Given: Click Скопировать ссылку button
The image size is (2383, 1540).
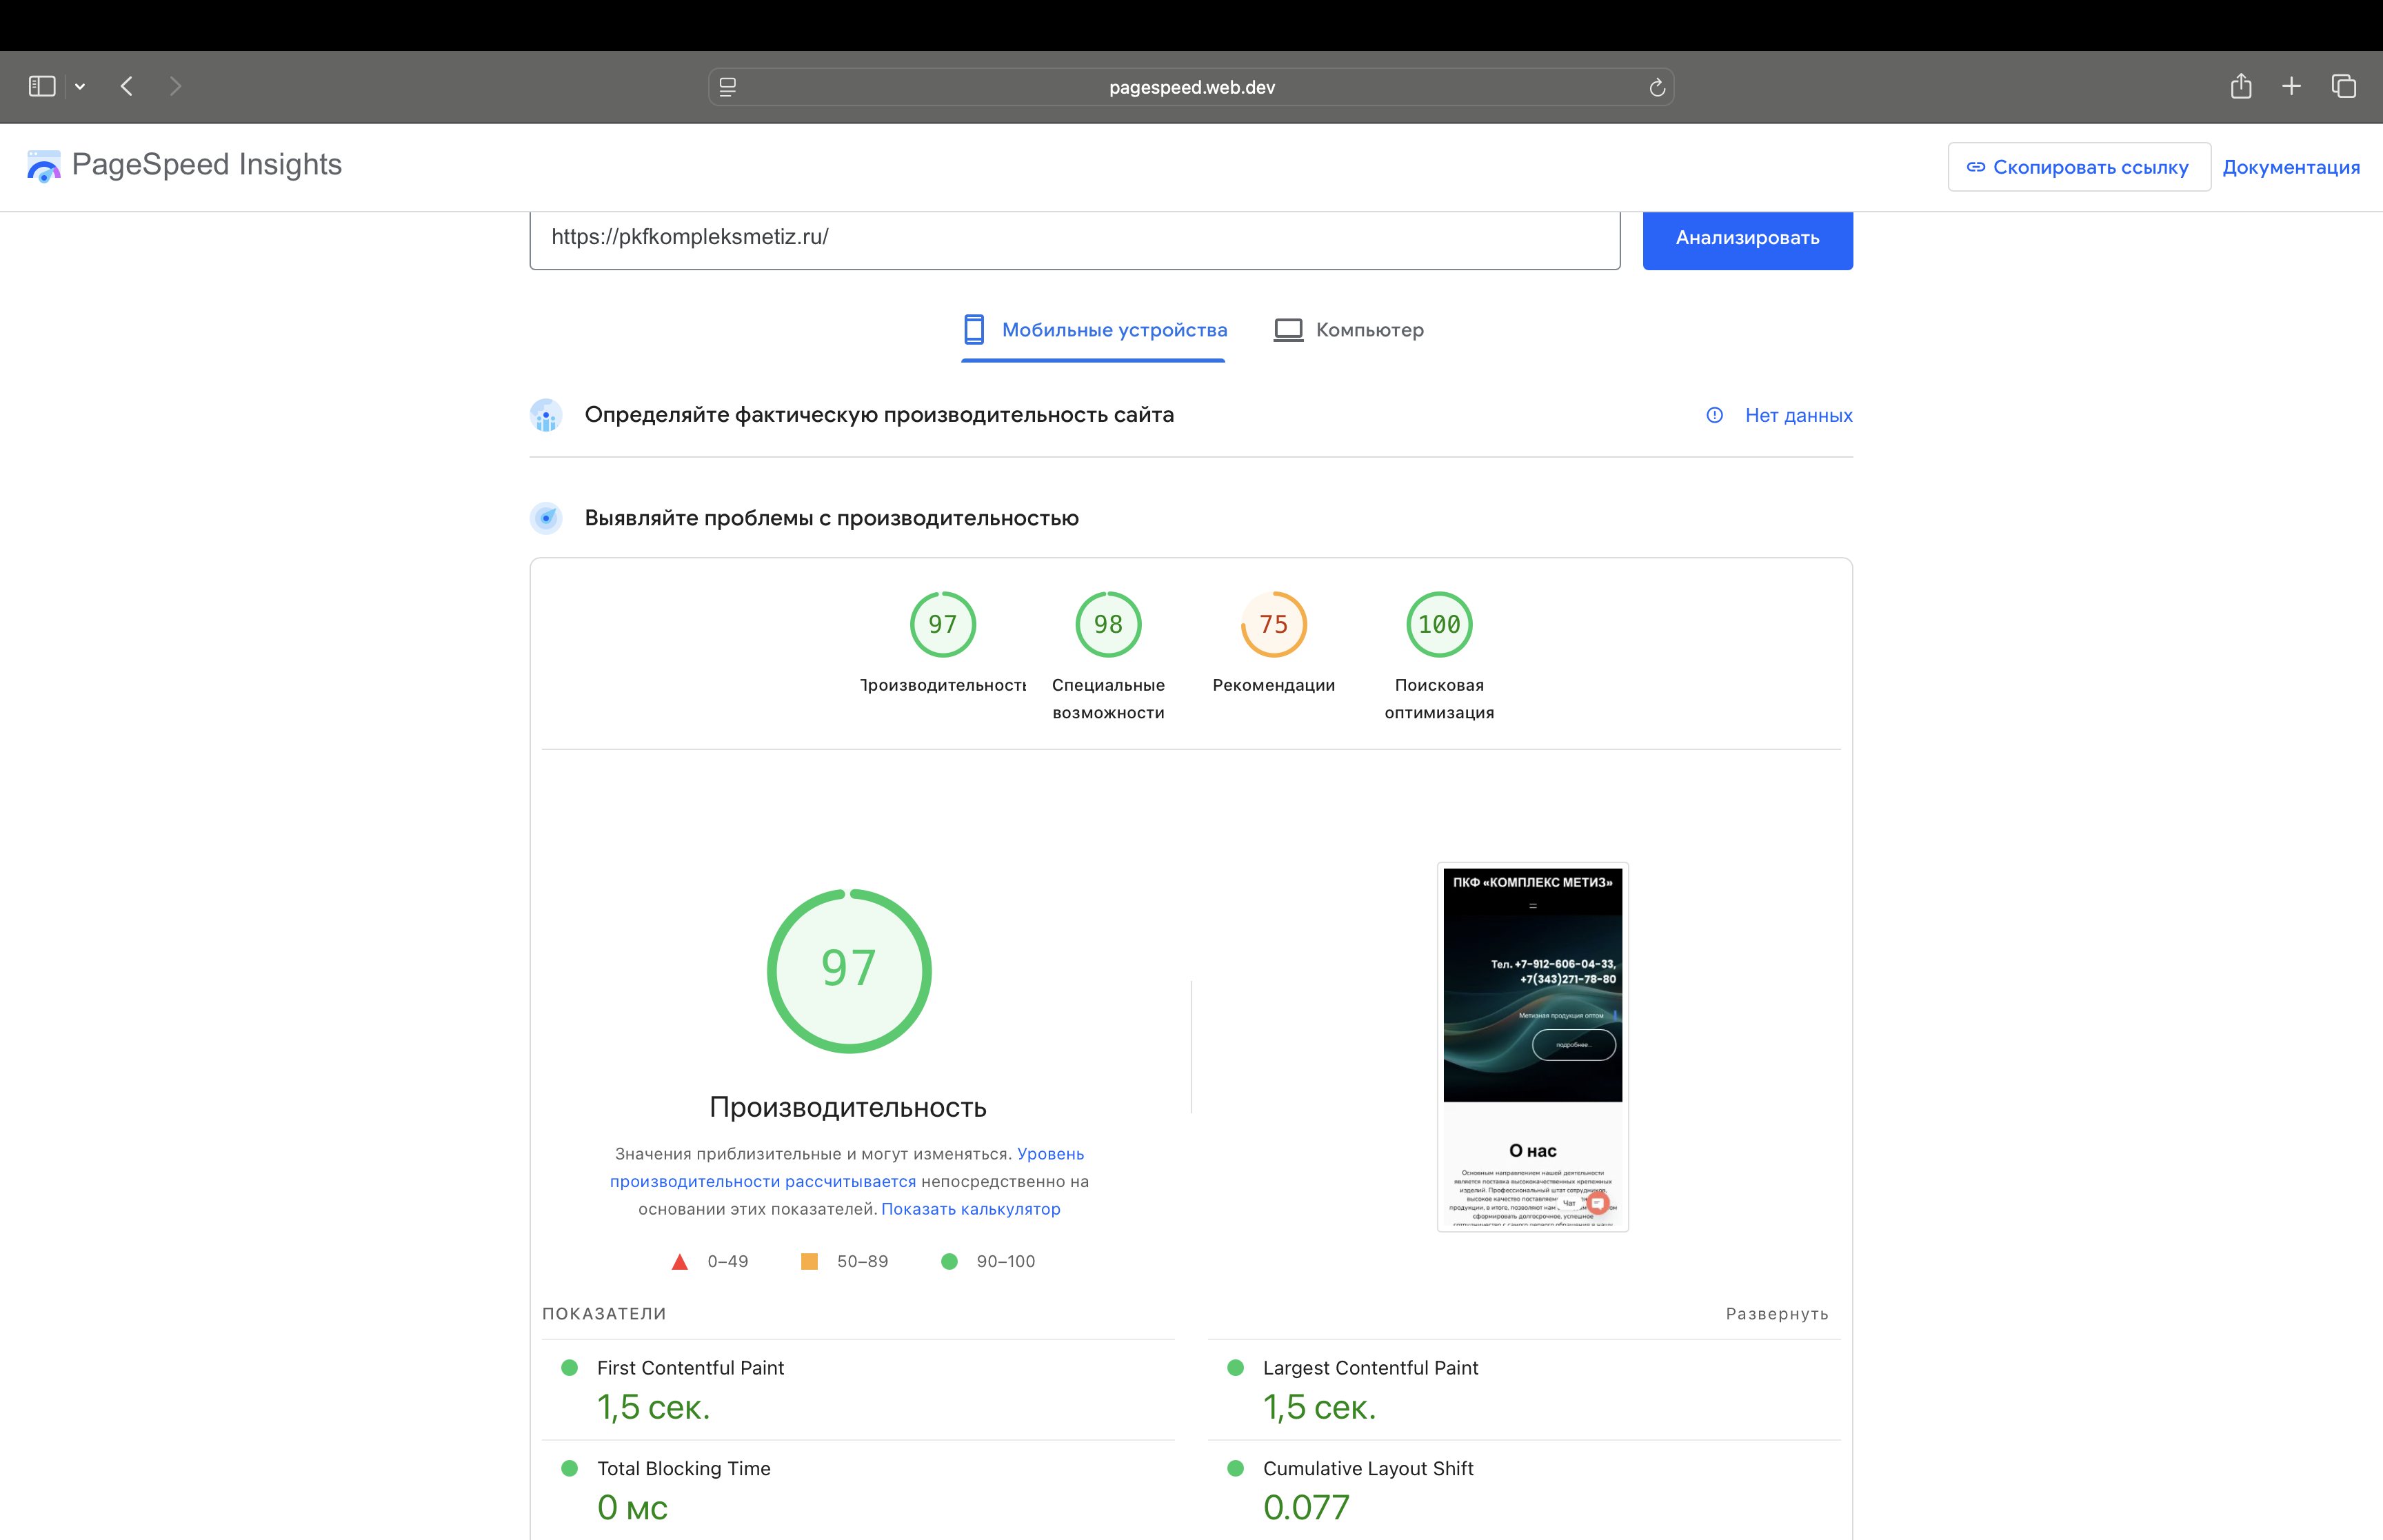Looking at the screenshot, I should [x=2078, y=167].
